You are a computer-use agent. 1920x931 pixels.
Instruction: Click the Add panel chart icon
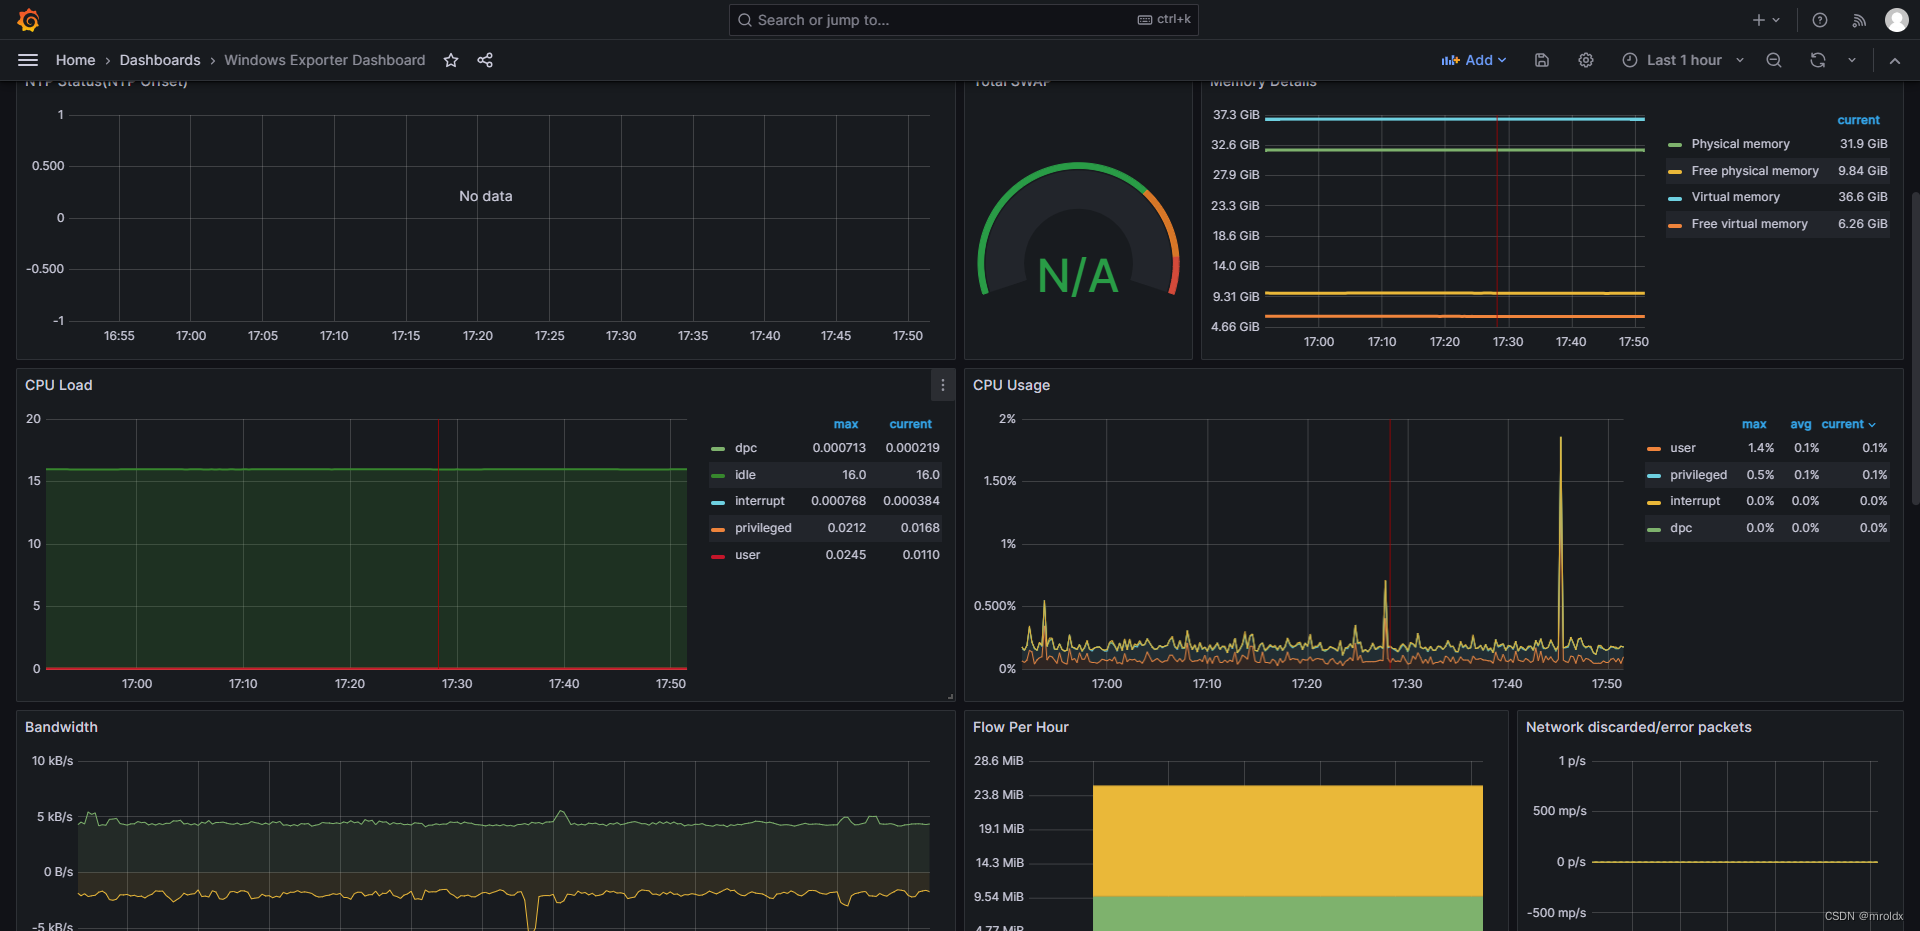1450,60
